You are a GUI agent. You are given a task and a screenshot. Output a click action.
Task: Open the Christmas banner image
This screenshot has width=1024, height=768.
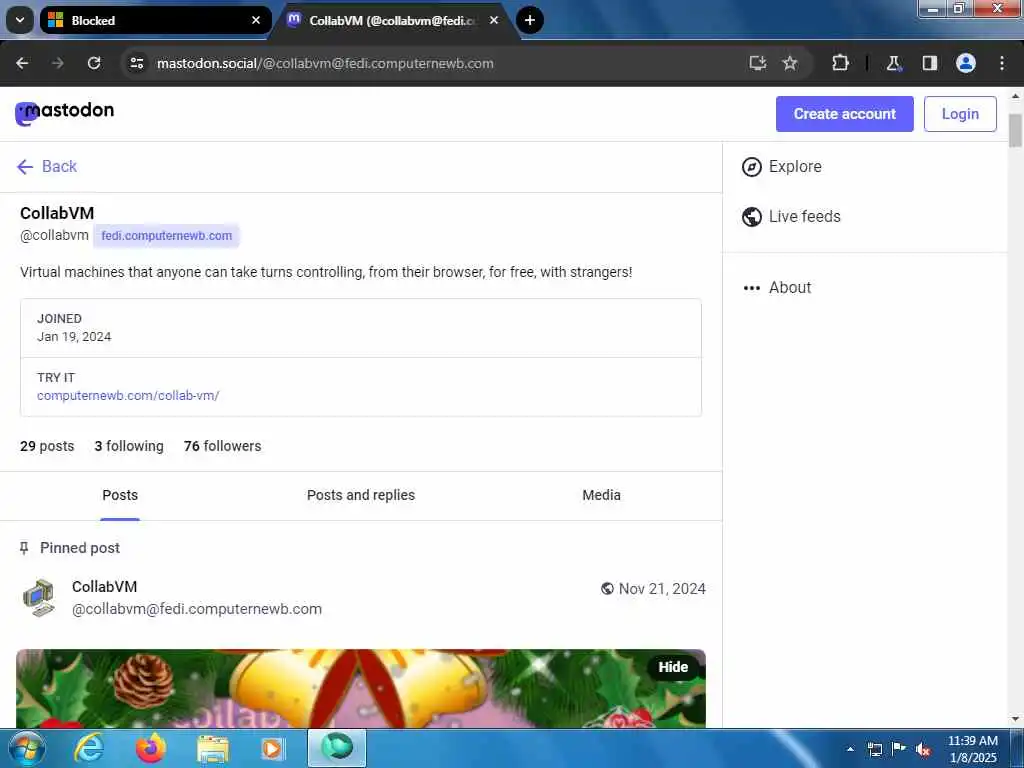[x=360, y=688]
